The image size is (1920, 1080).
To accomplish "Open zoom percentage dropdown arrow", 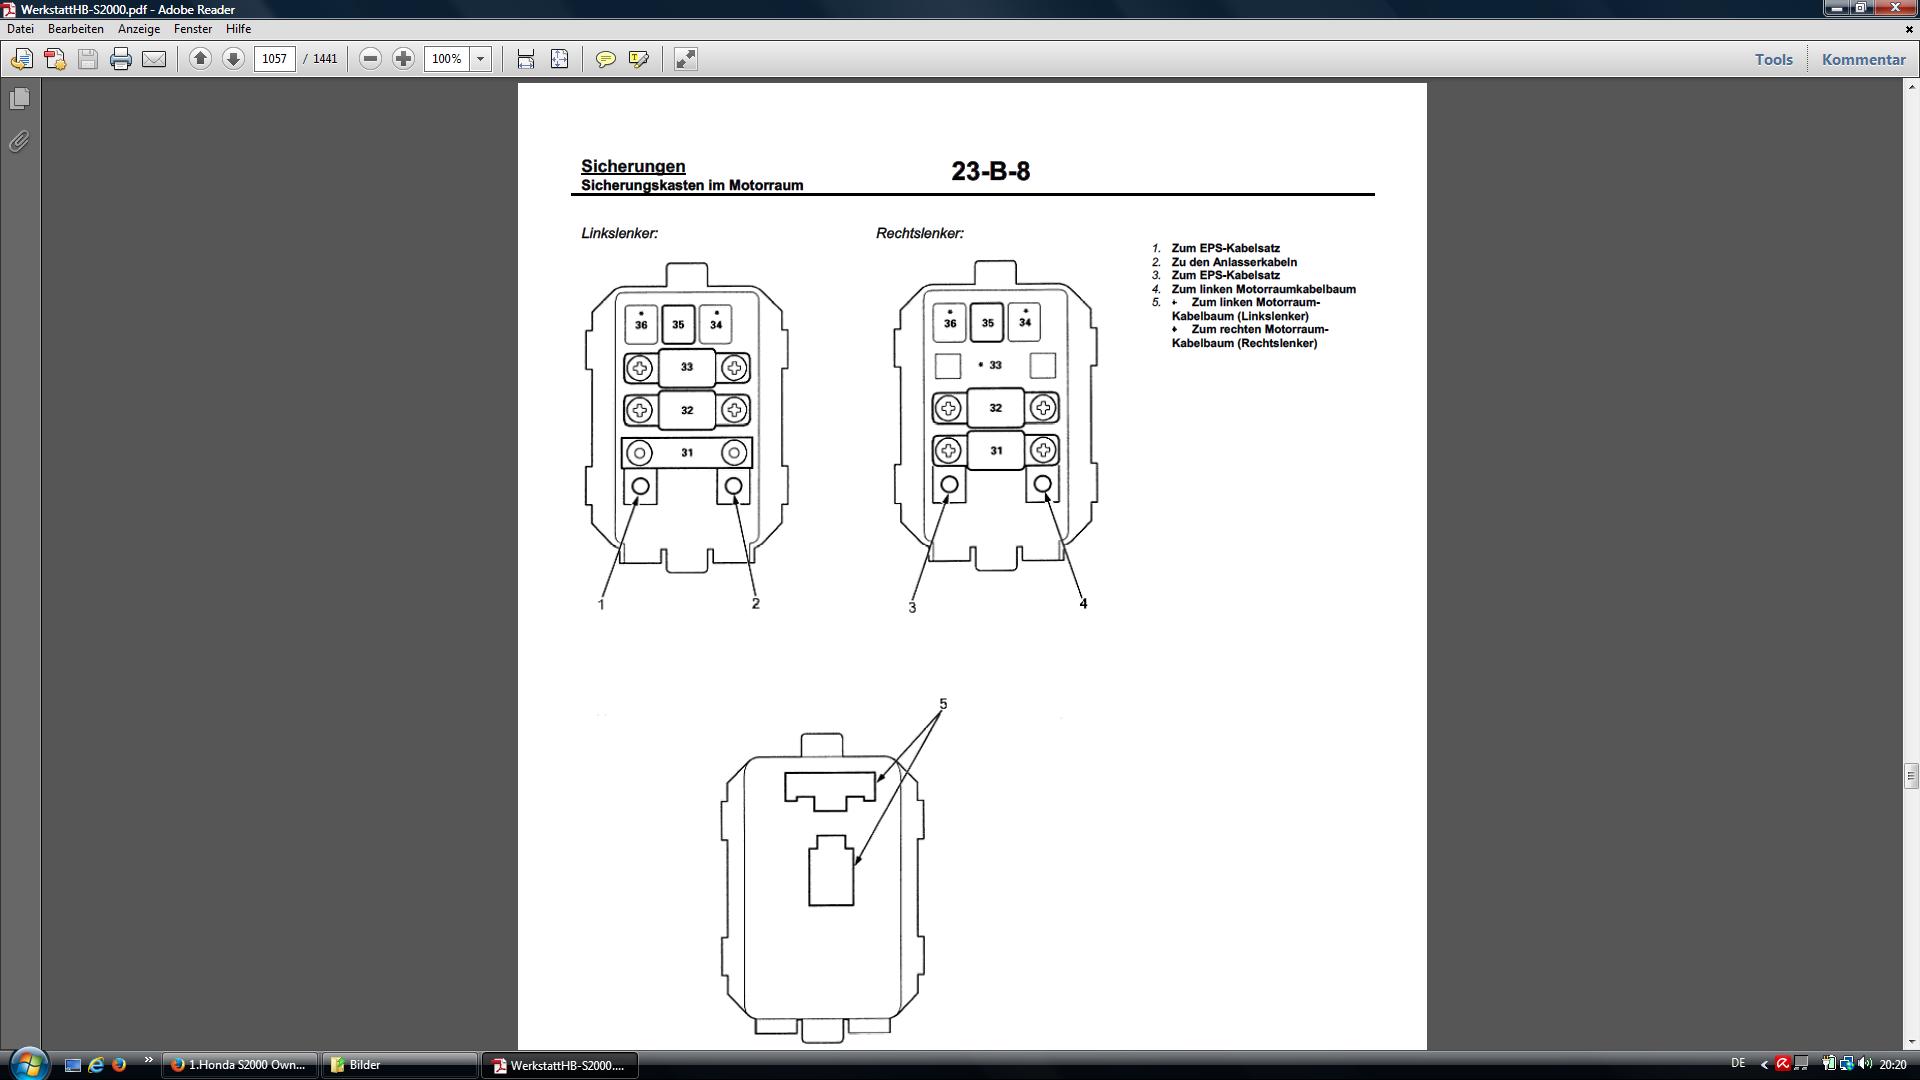I will 480,60.
